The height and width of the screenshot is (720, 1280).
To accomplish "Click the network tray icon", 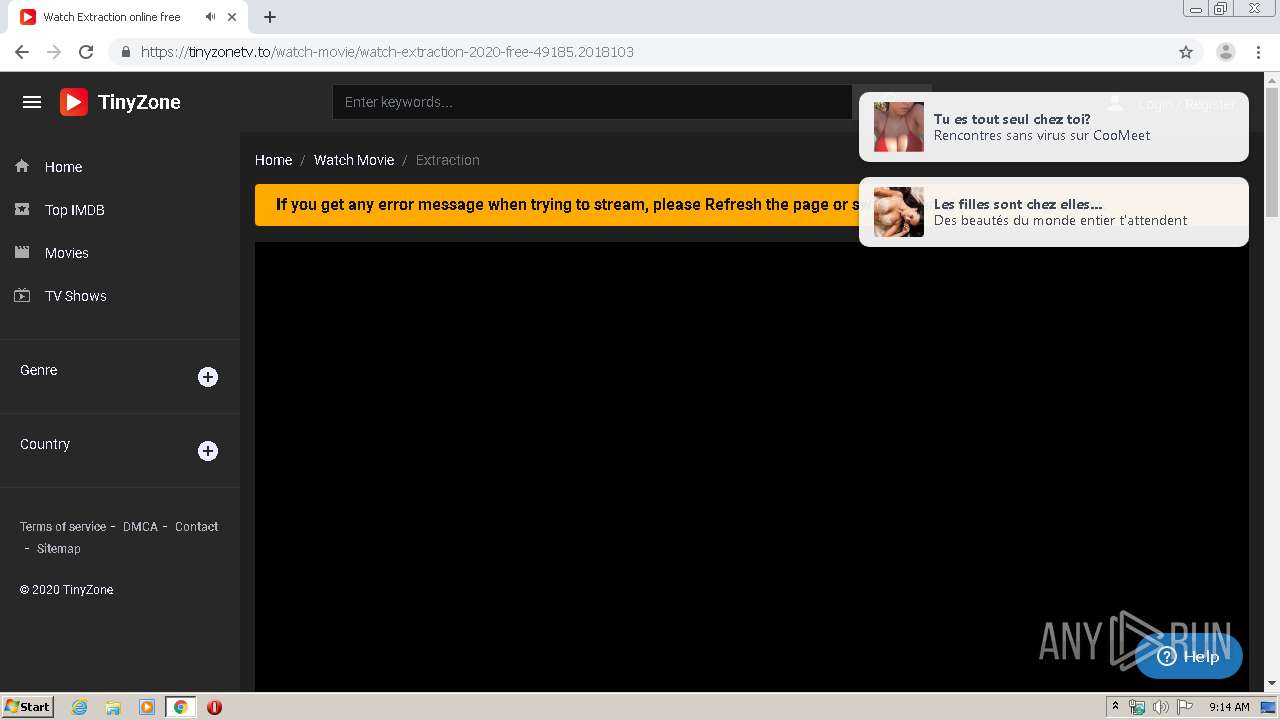I will coord(1138,707).
